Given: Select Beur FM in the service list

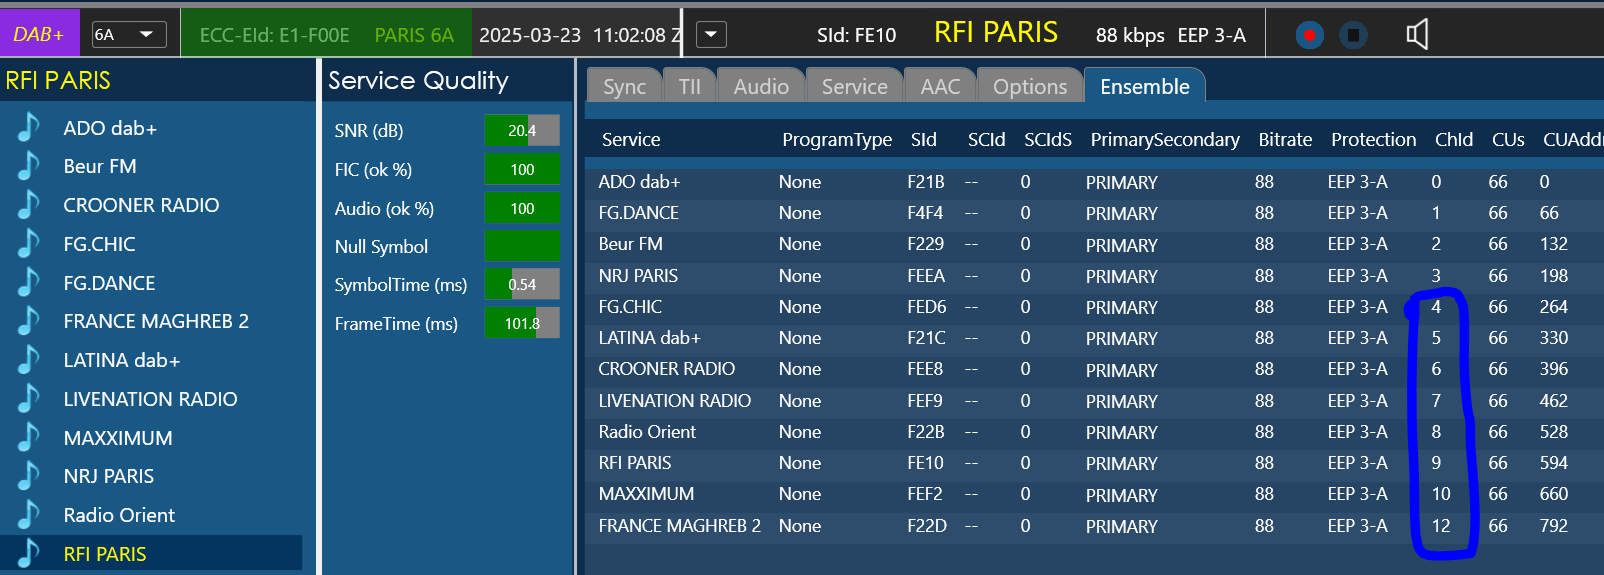Looking at the screenshot, I should click(100, 166).
